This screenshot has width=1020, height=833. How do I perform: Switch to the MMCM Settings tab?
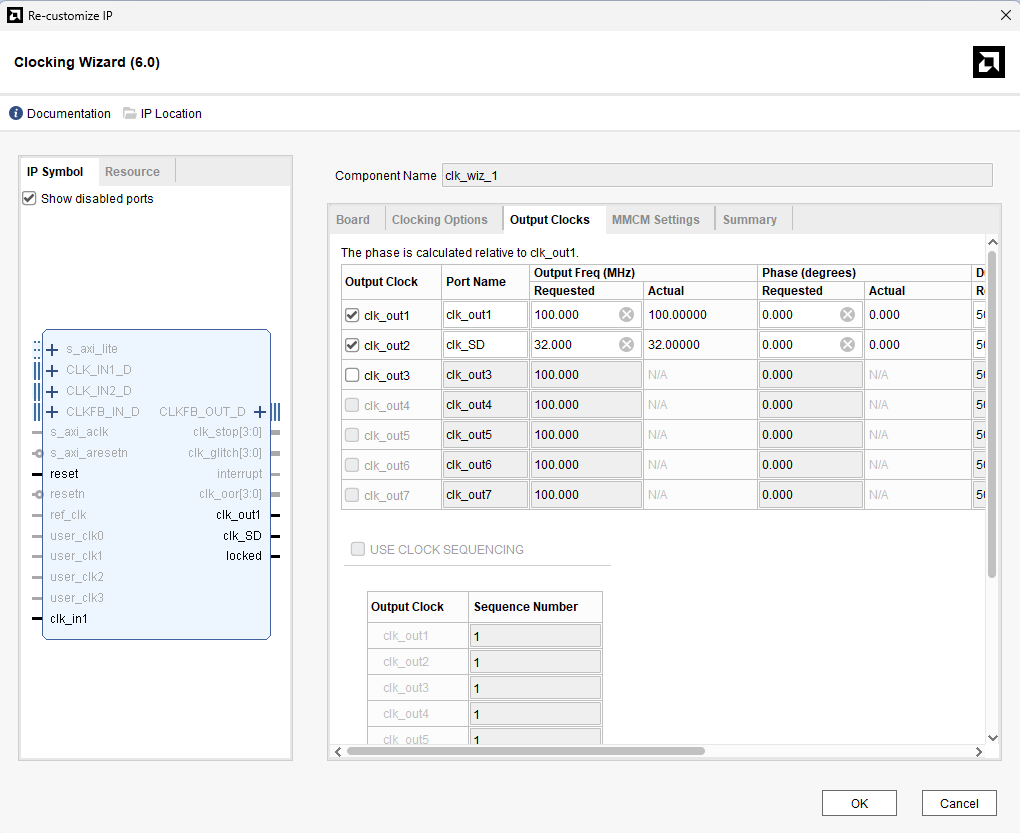tap(655, 220)
